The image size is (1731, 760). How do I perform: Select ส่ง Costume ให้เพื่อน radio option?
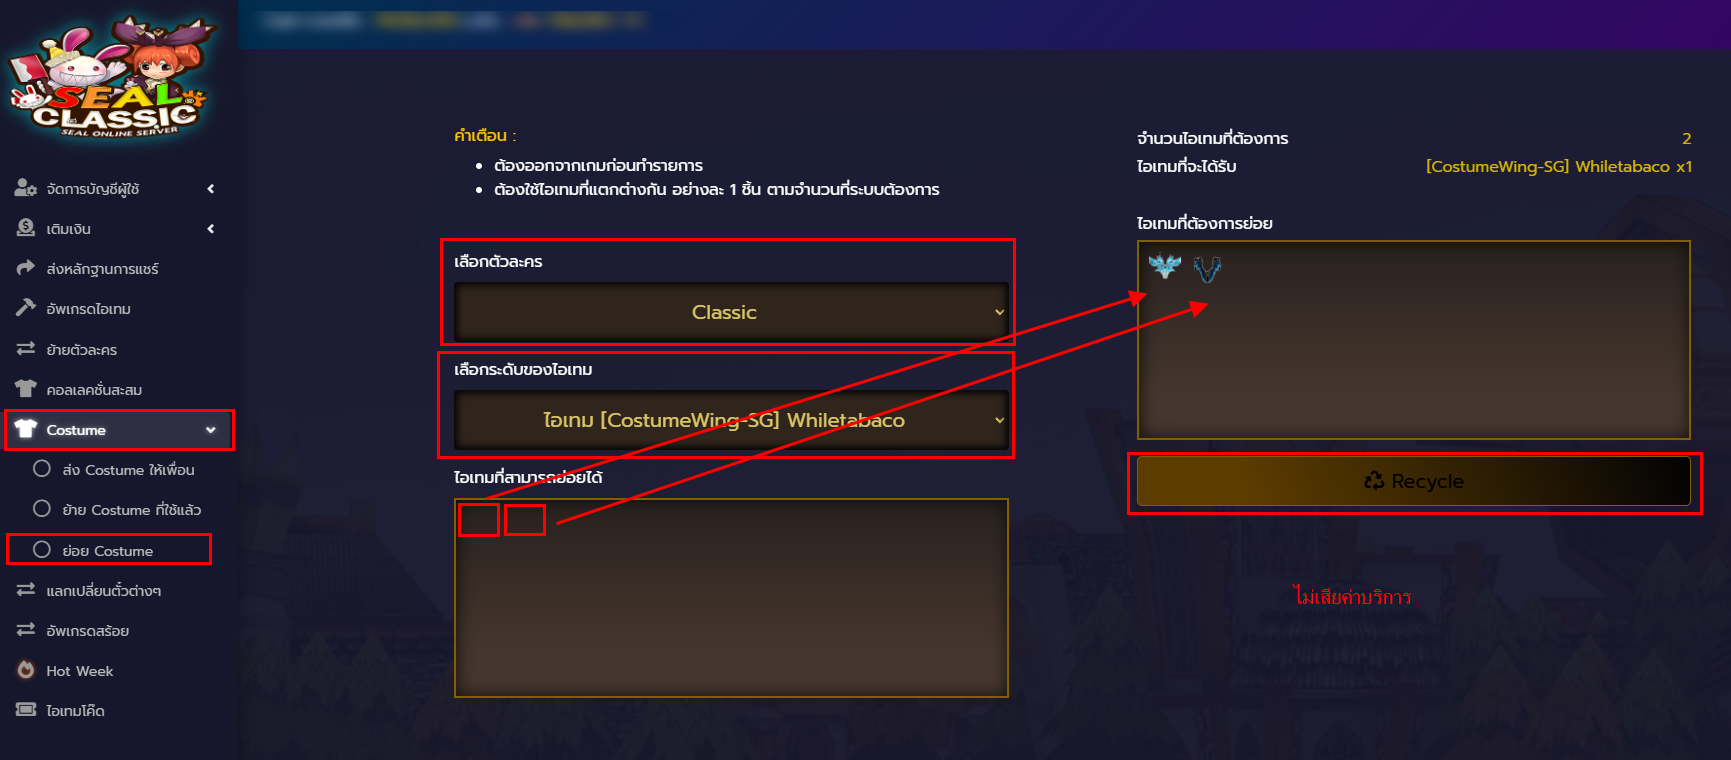42,469
